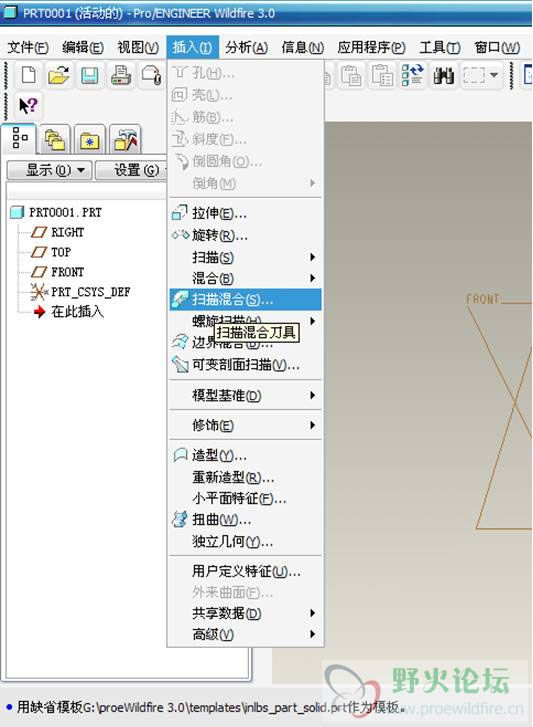Open the Favorites folder star tab
Image resolution: width=533 pixels, height=727 pixels.
pyautogui.click(x=89, y=140)
